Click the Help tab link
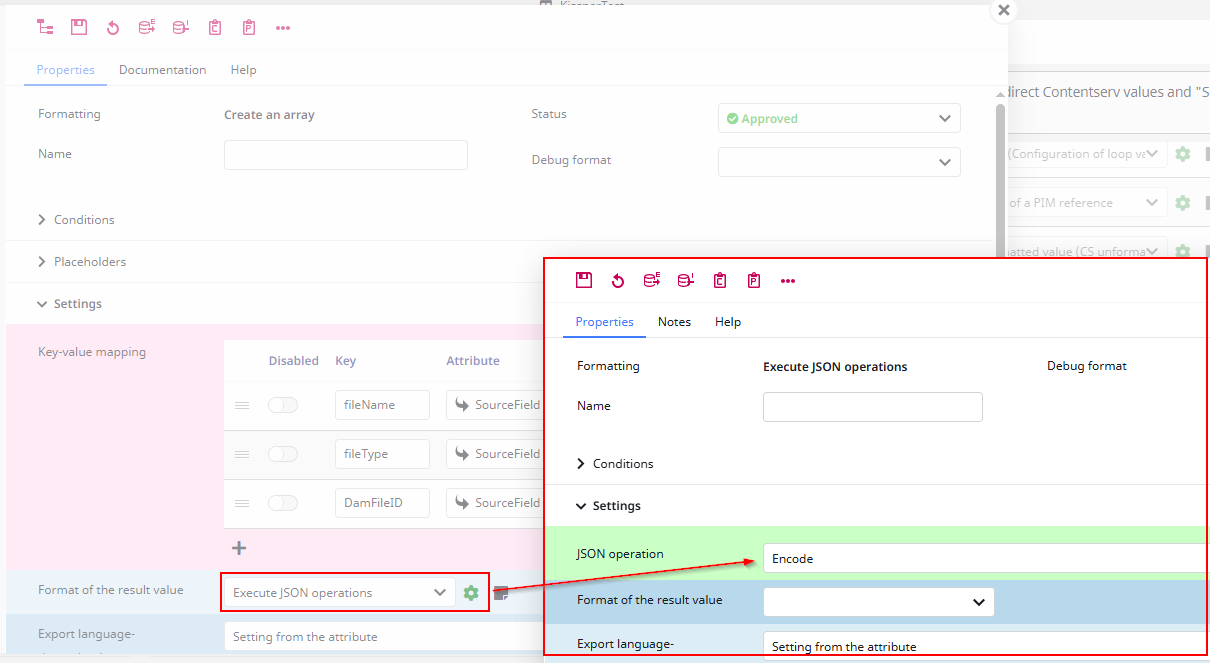This screenshot has width=1210, height=663. pos(243,69)
